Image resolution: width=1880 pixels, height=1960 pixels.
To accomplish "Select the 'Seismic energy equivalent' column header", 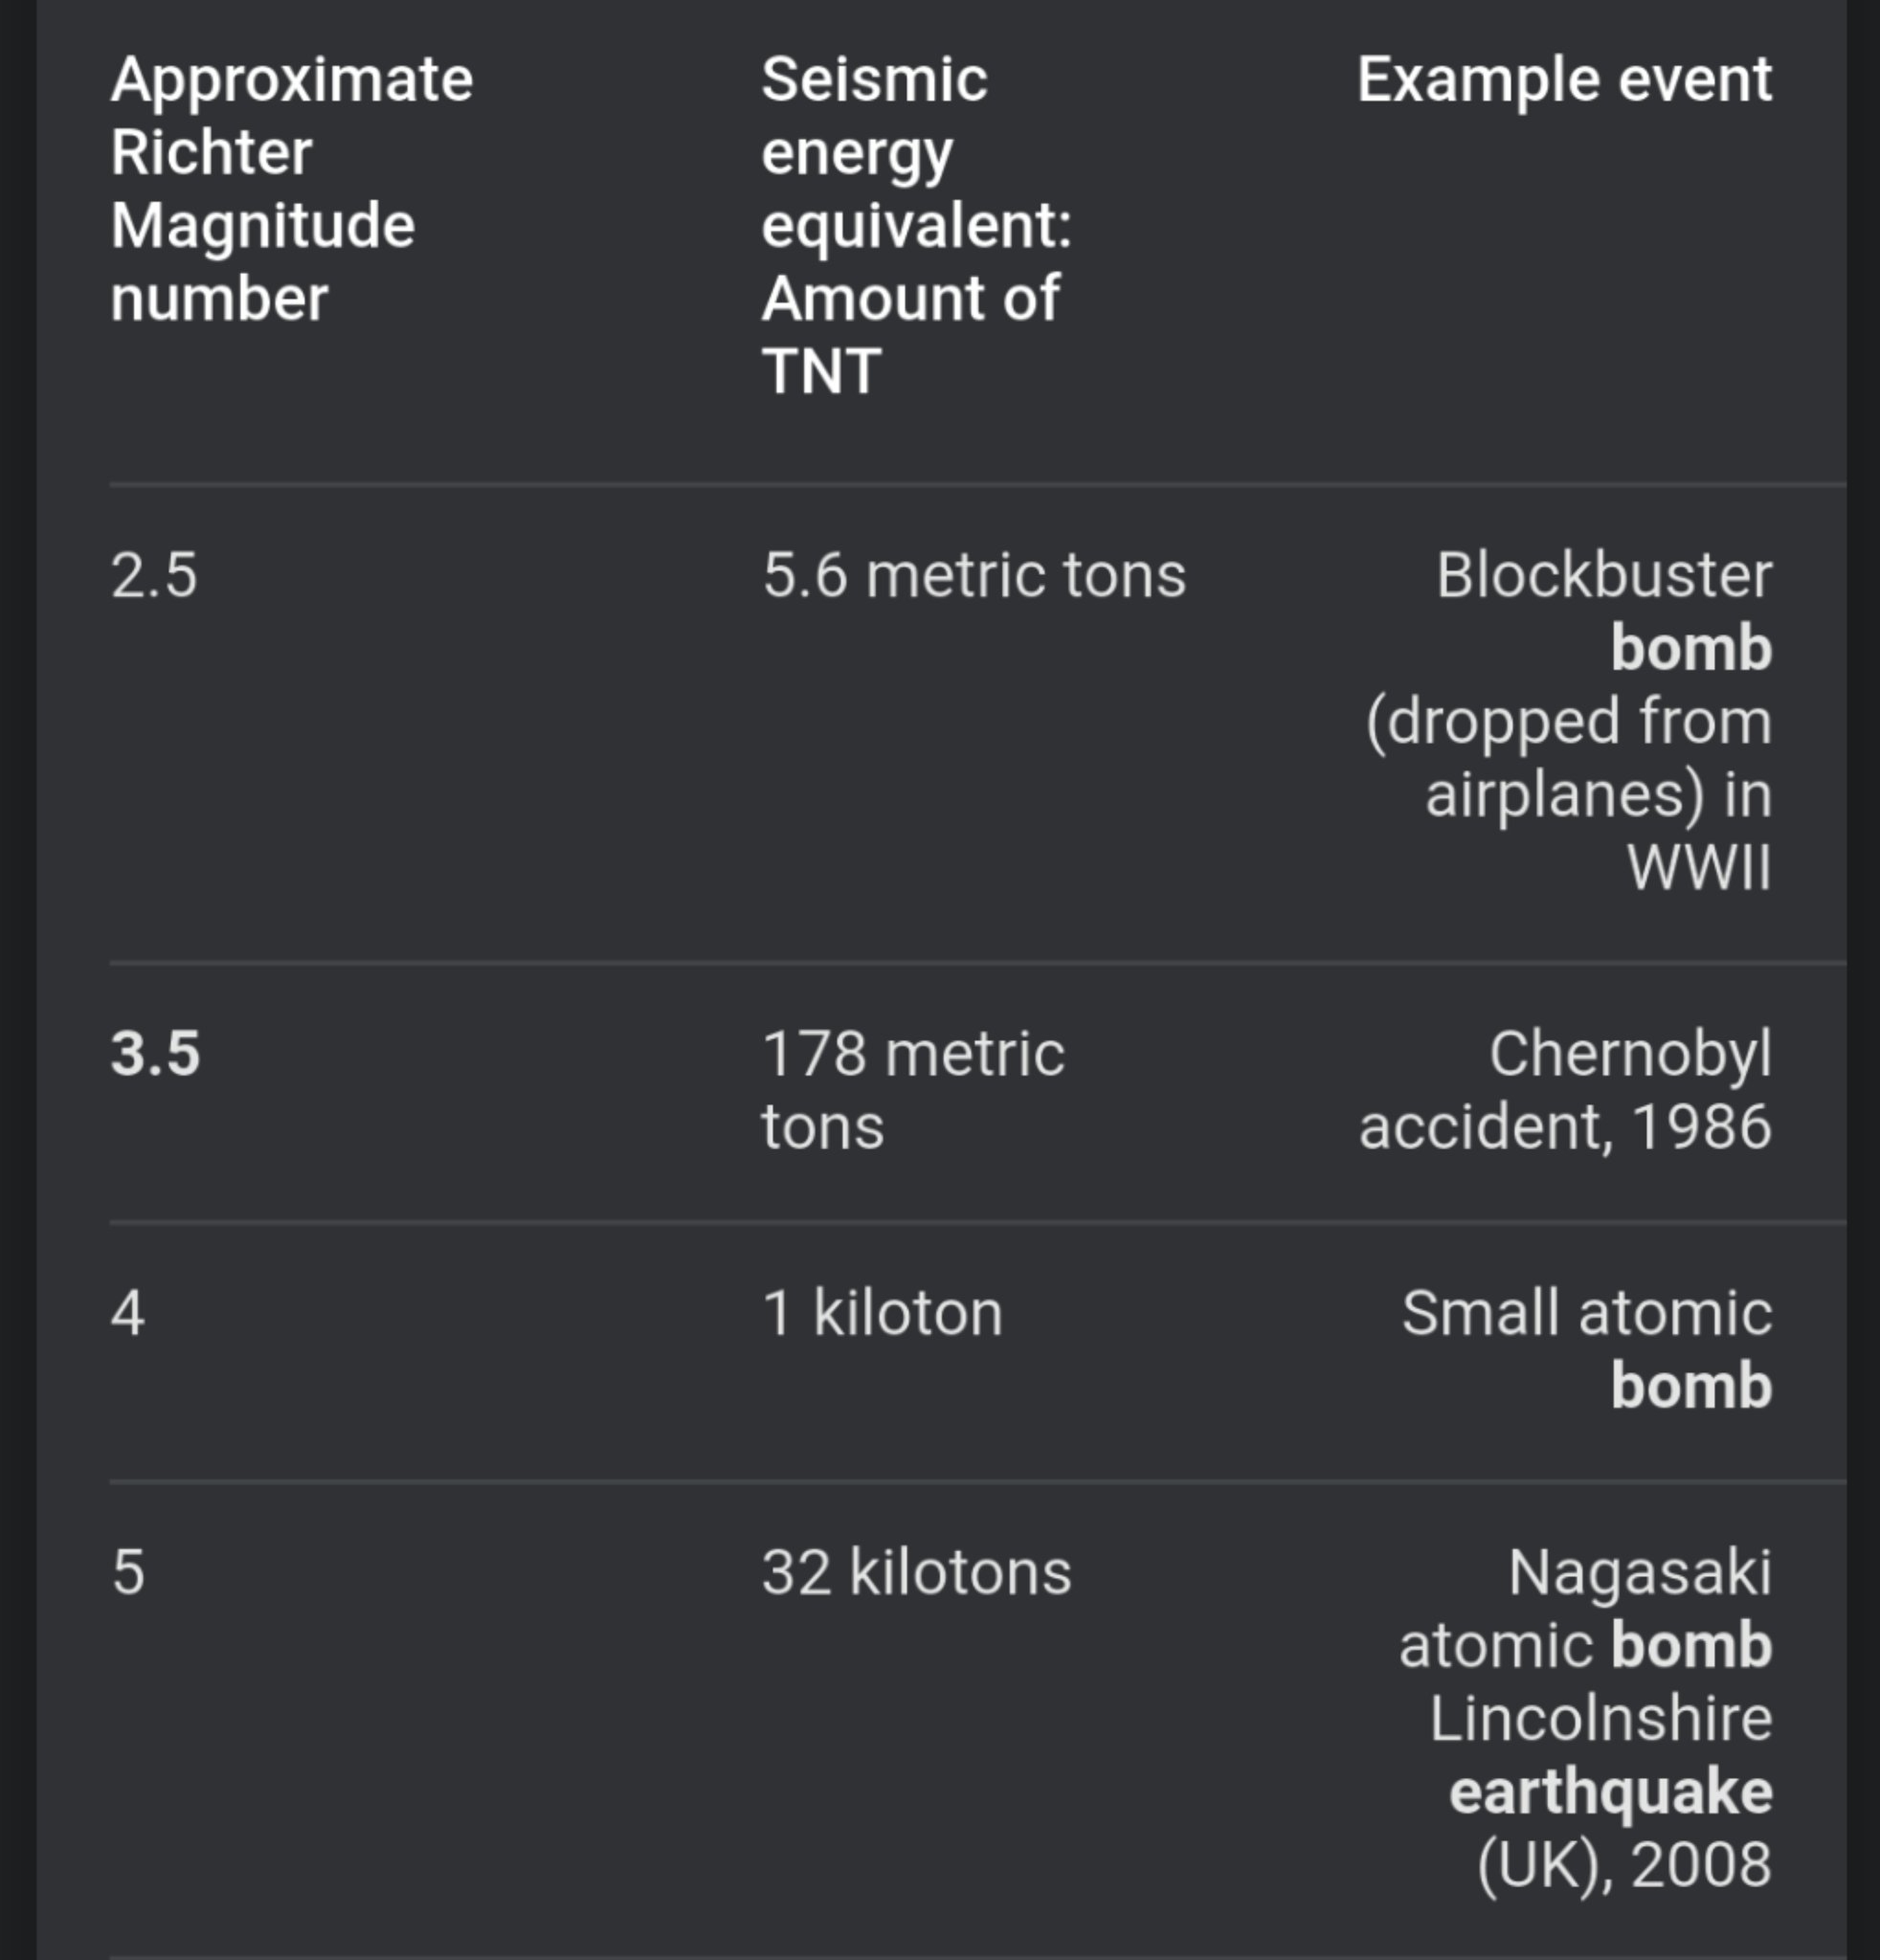I will [916, 225].
